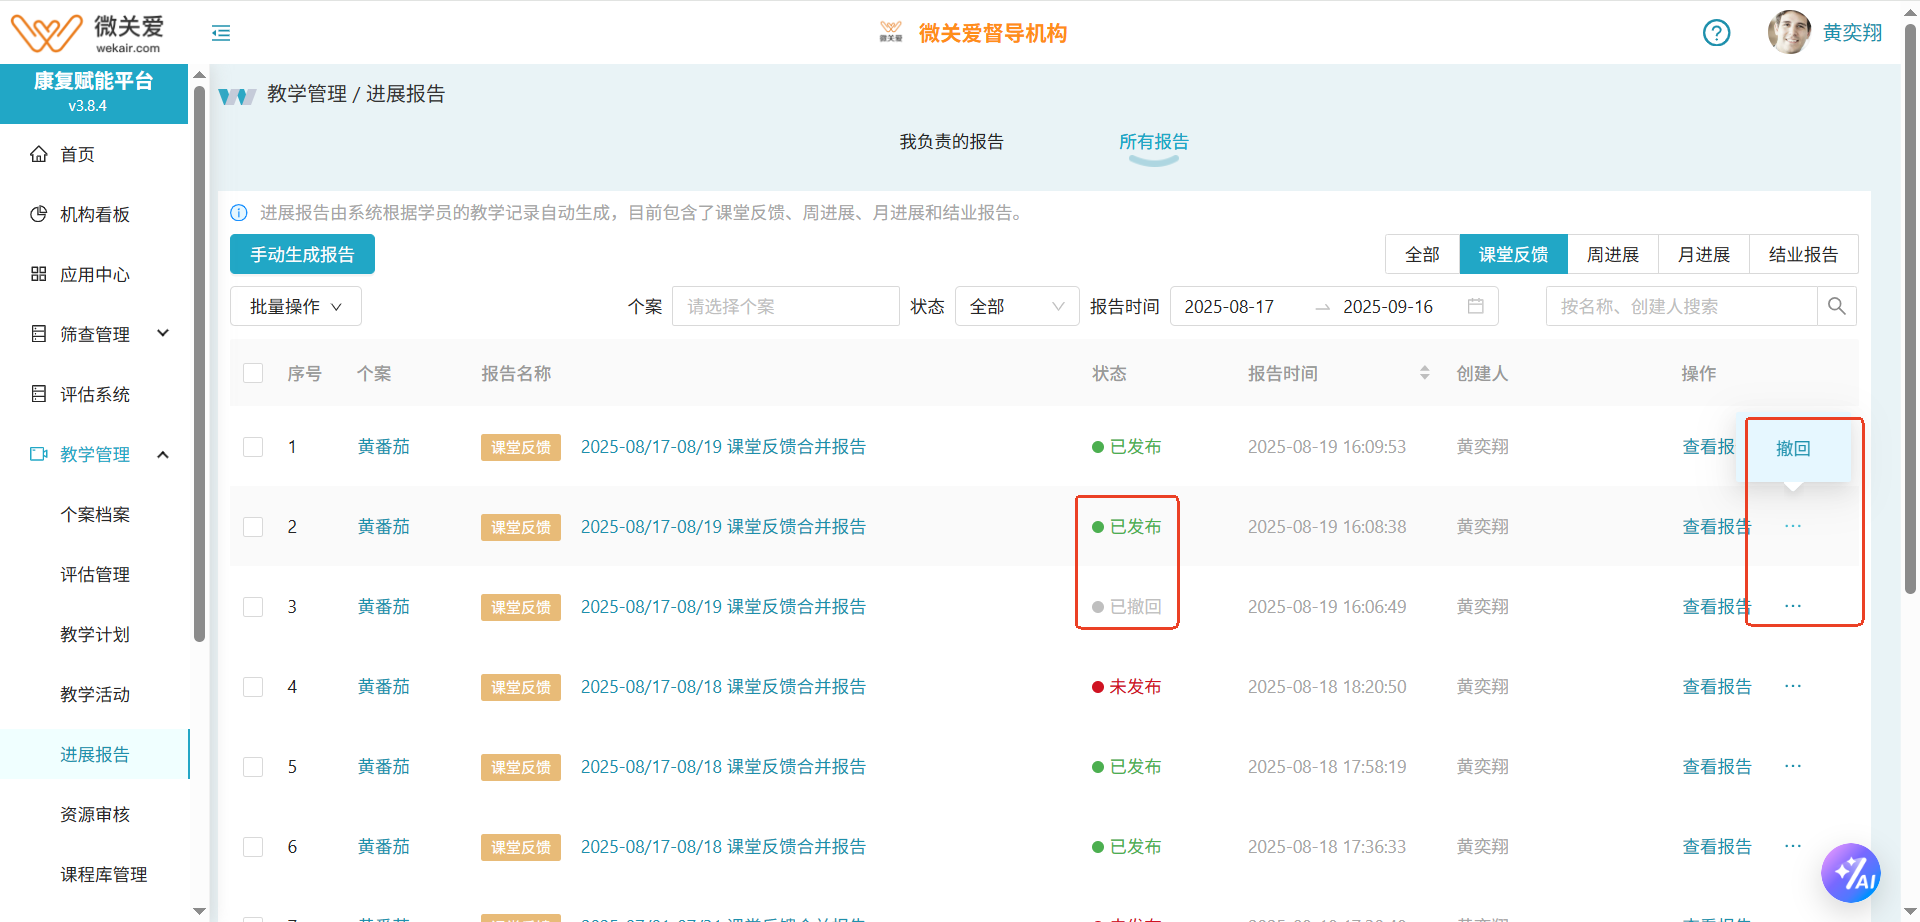Switch to the 我负责的报告 tab

[950, 142]
